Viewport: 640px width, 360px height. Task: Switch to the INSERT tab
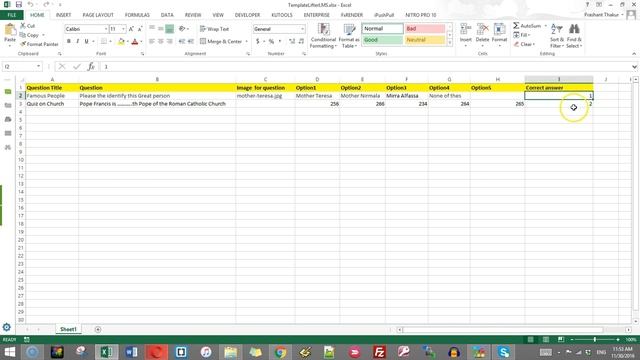[63, 15]
